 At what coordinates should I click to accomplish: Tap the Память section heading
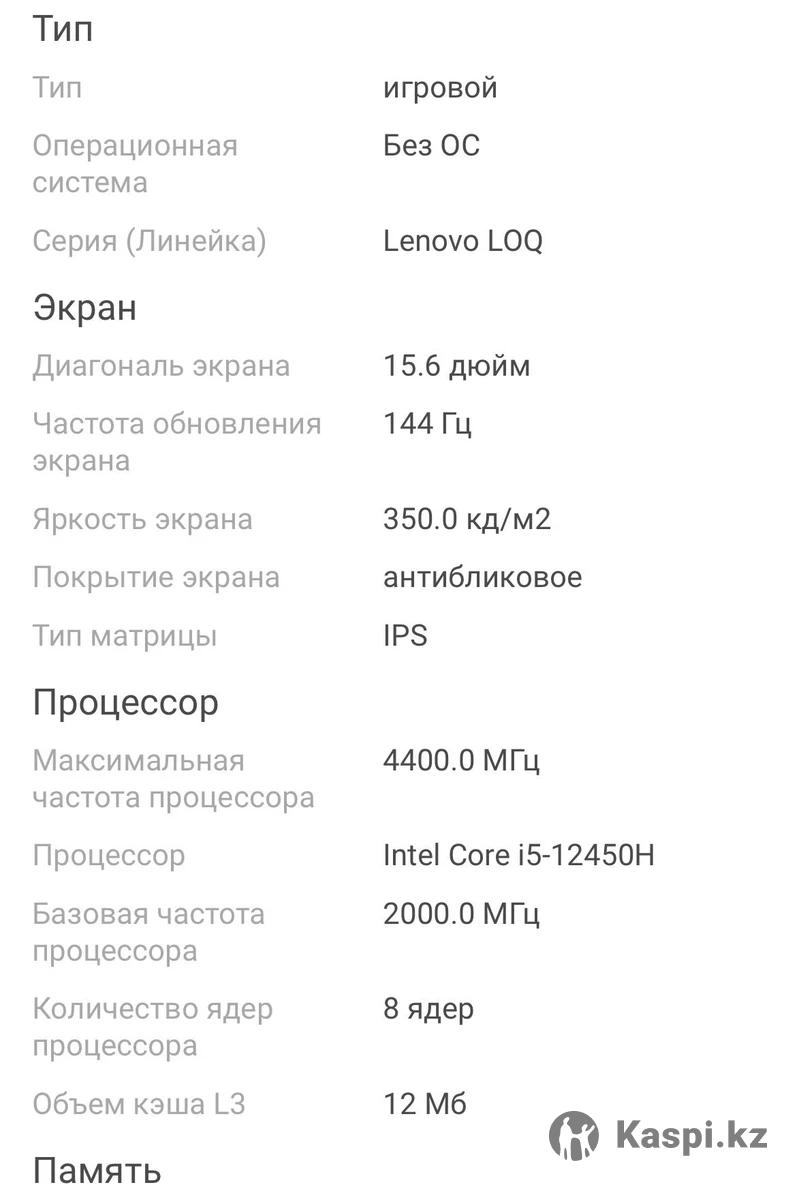[97, 1171]
